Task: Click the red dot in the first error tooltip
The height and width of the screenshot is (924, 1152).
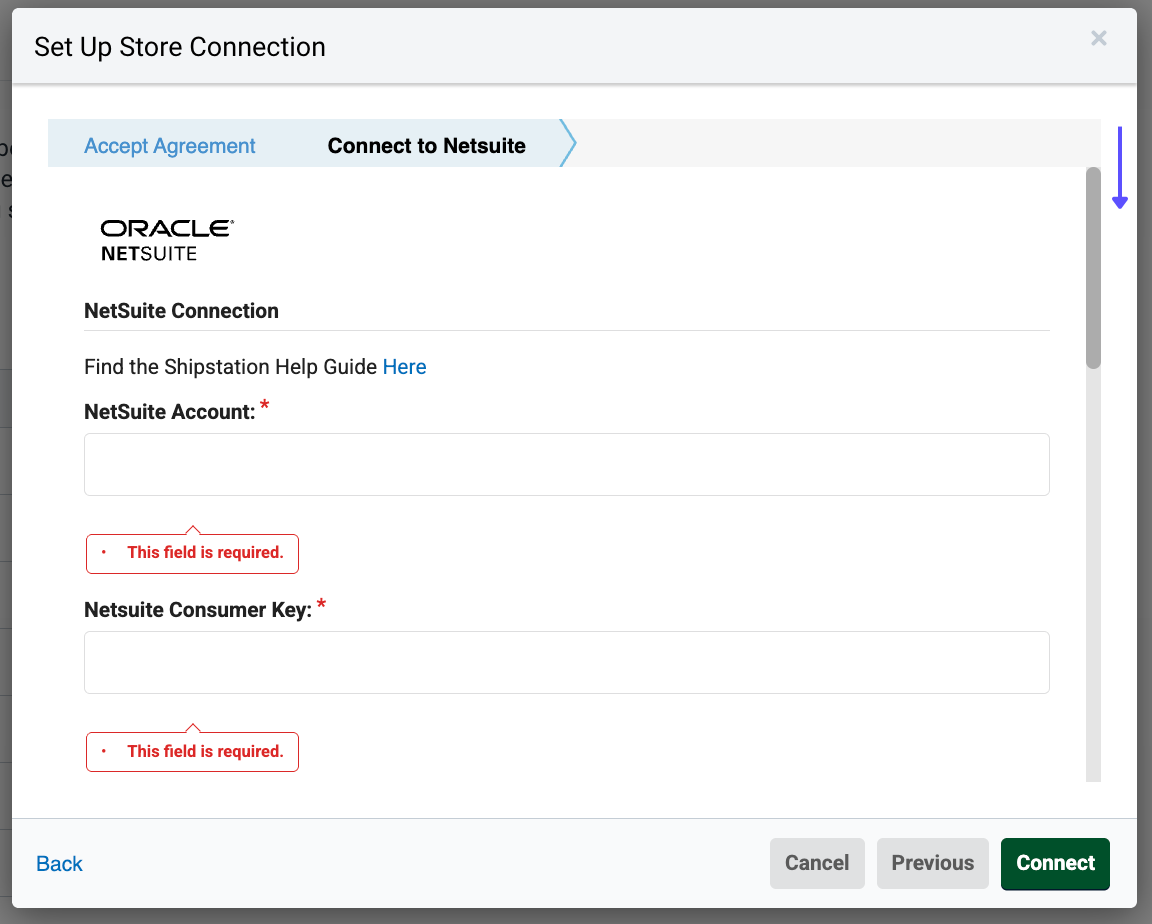Action: pyautogui.click(x=104, y=552)
